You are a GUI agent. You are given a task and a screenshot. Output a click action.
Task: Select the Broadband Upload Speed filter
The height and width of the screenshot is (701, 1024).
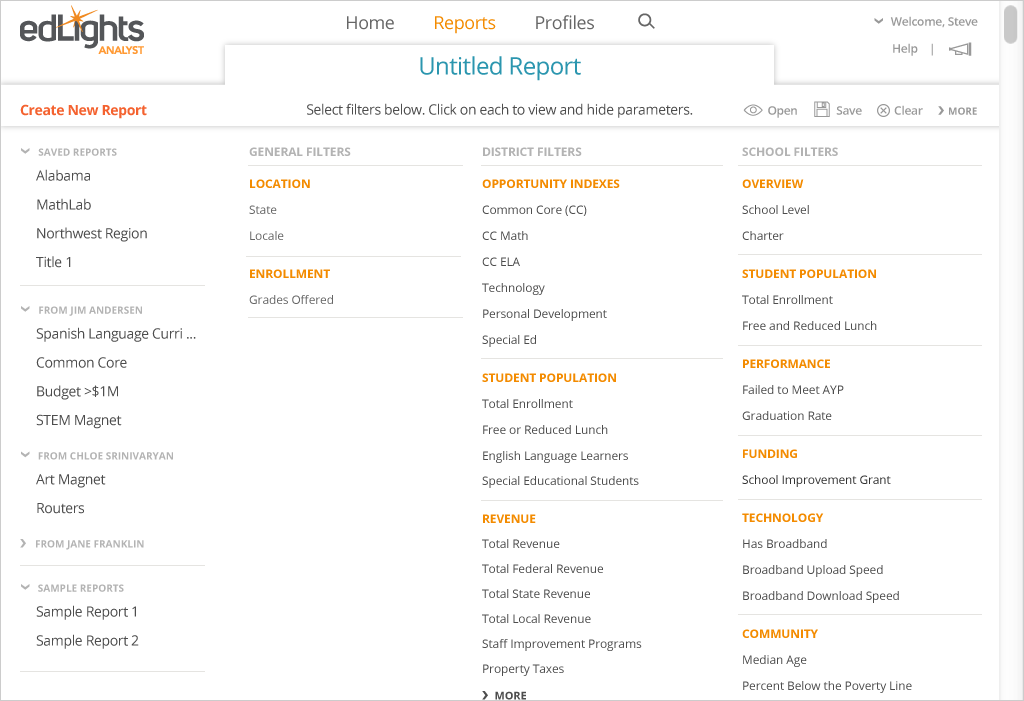(x=812, y=570)
